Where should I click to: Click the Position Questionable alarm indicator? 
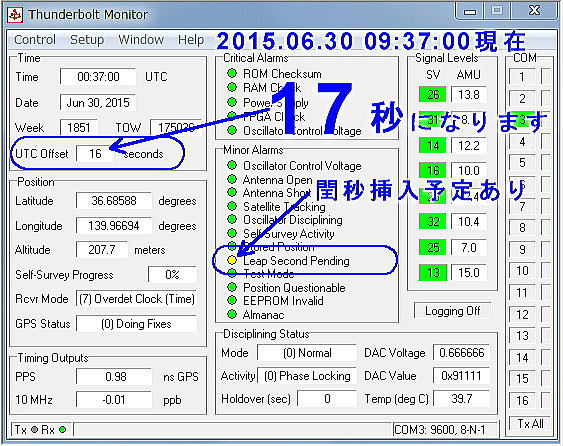click(x=232, y=287)
